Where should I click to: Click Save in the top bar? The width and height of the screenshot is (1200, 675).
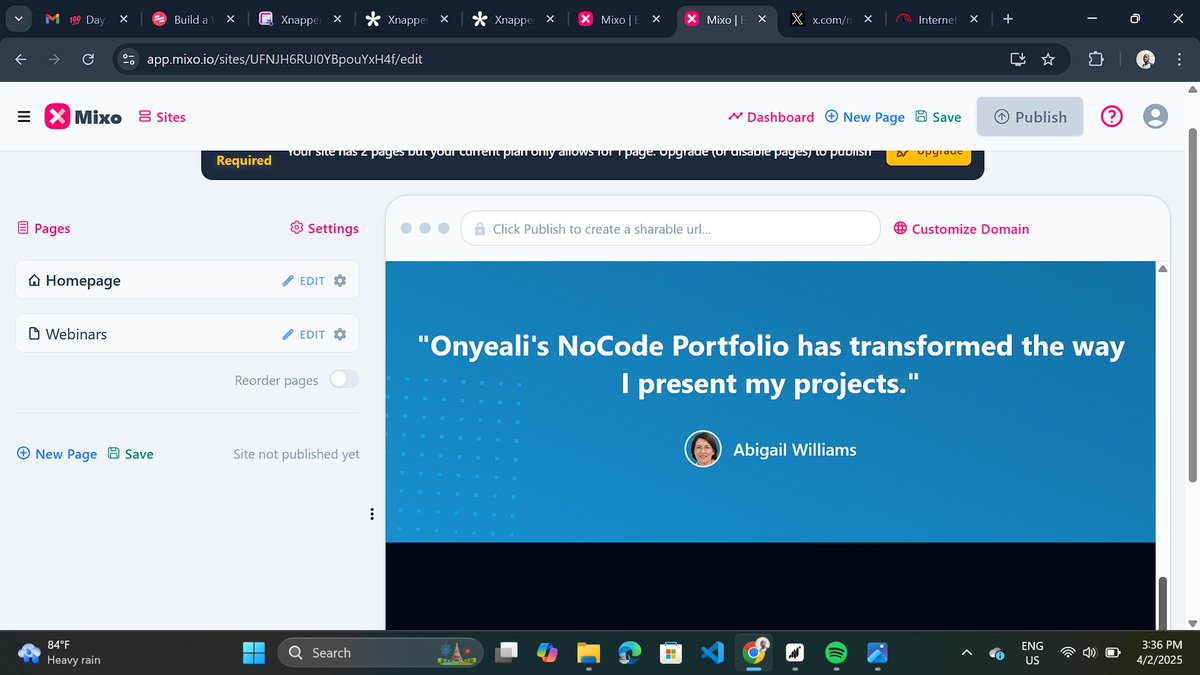[938, 117]
